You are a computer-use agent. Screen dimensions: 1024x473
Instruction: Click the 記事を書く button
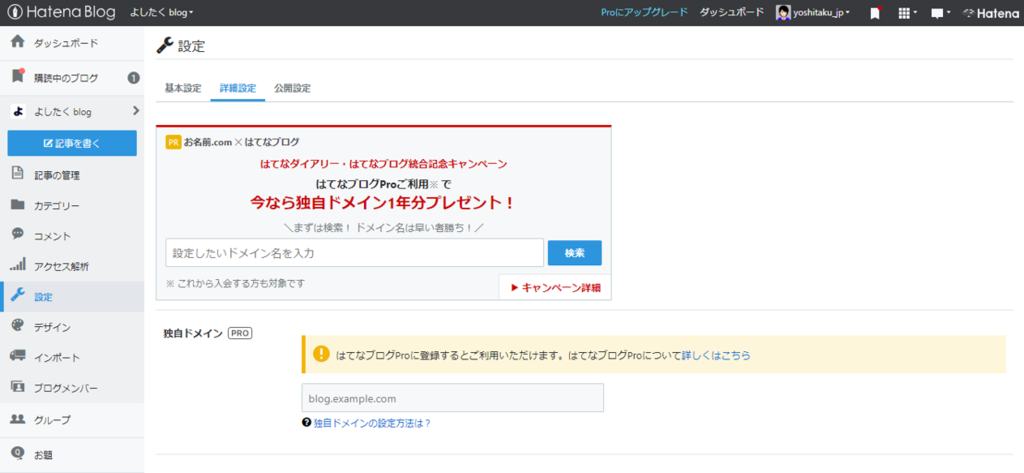tap(72, 143)
